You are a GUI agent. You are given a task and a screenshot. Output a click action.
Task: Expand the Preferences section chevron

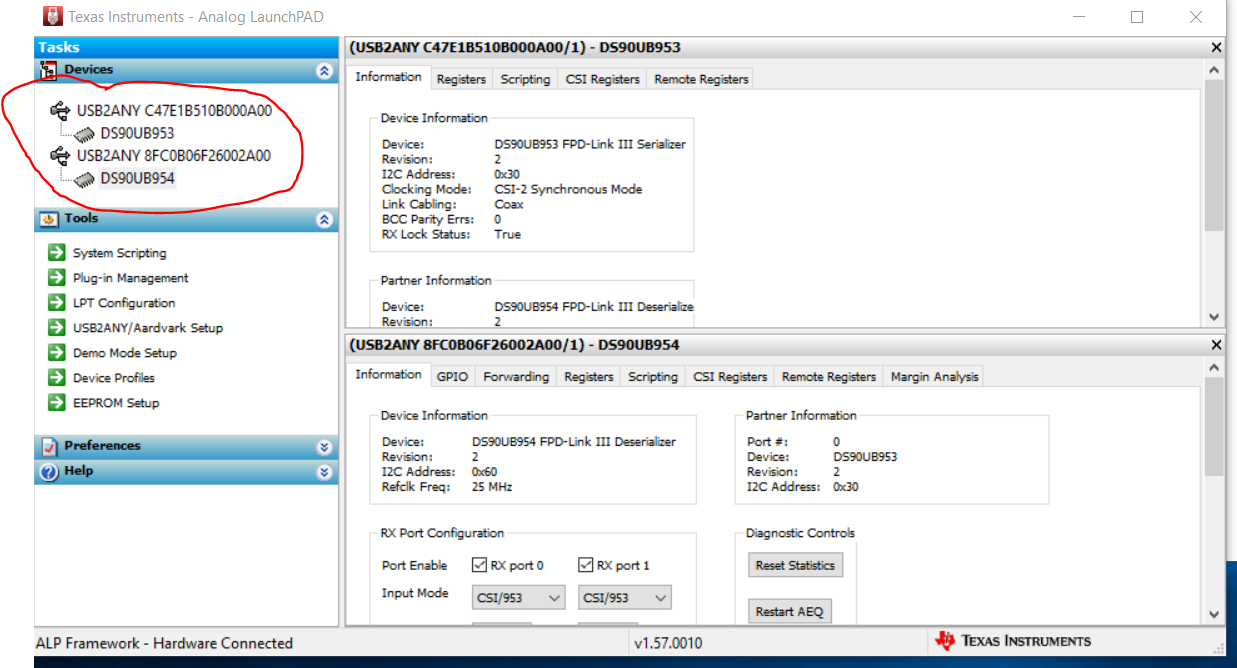pos(324,447)
